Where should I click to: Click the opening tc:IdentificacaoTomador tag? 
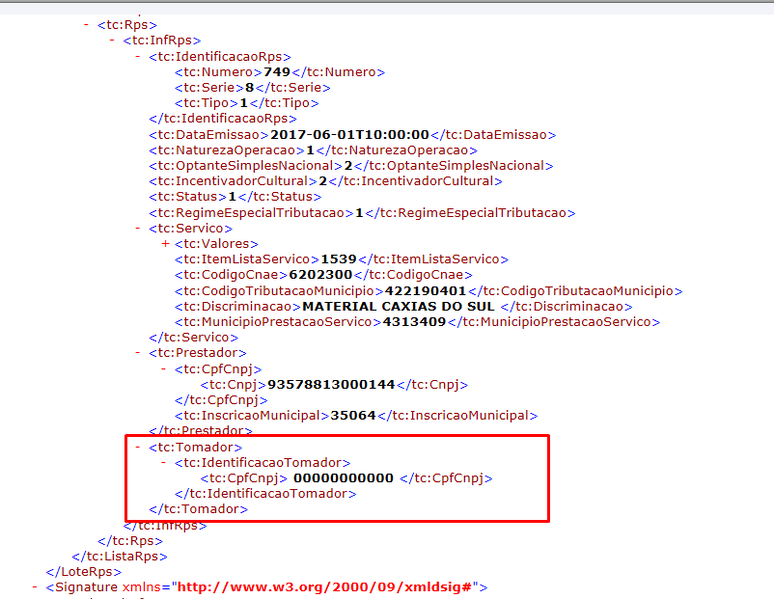263,463
